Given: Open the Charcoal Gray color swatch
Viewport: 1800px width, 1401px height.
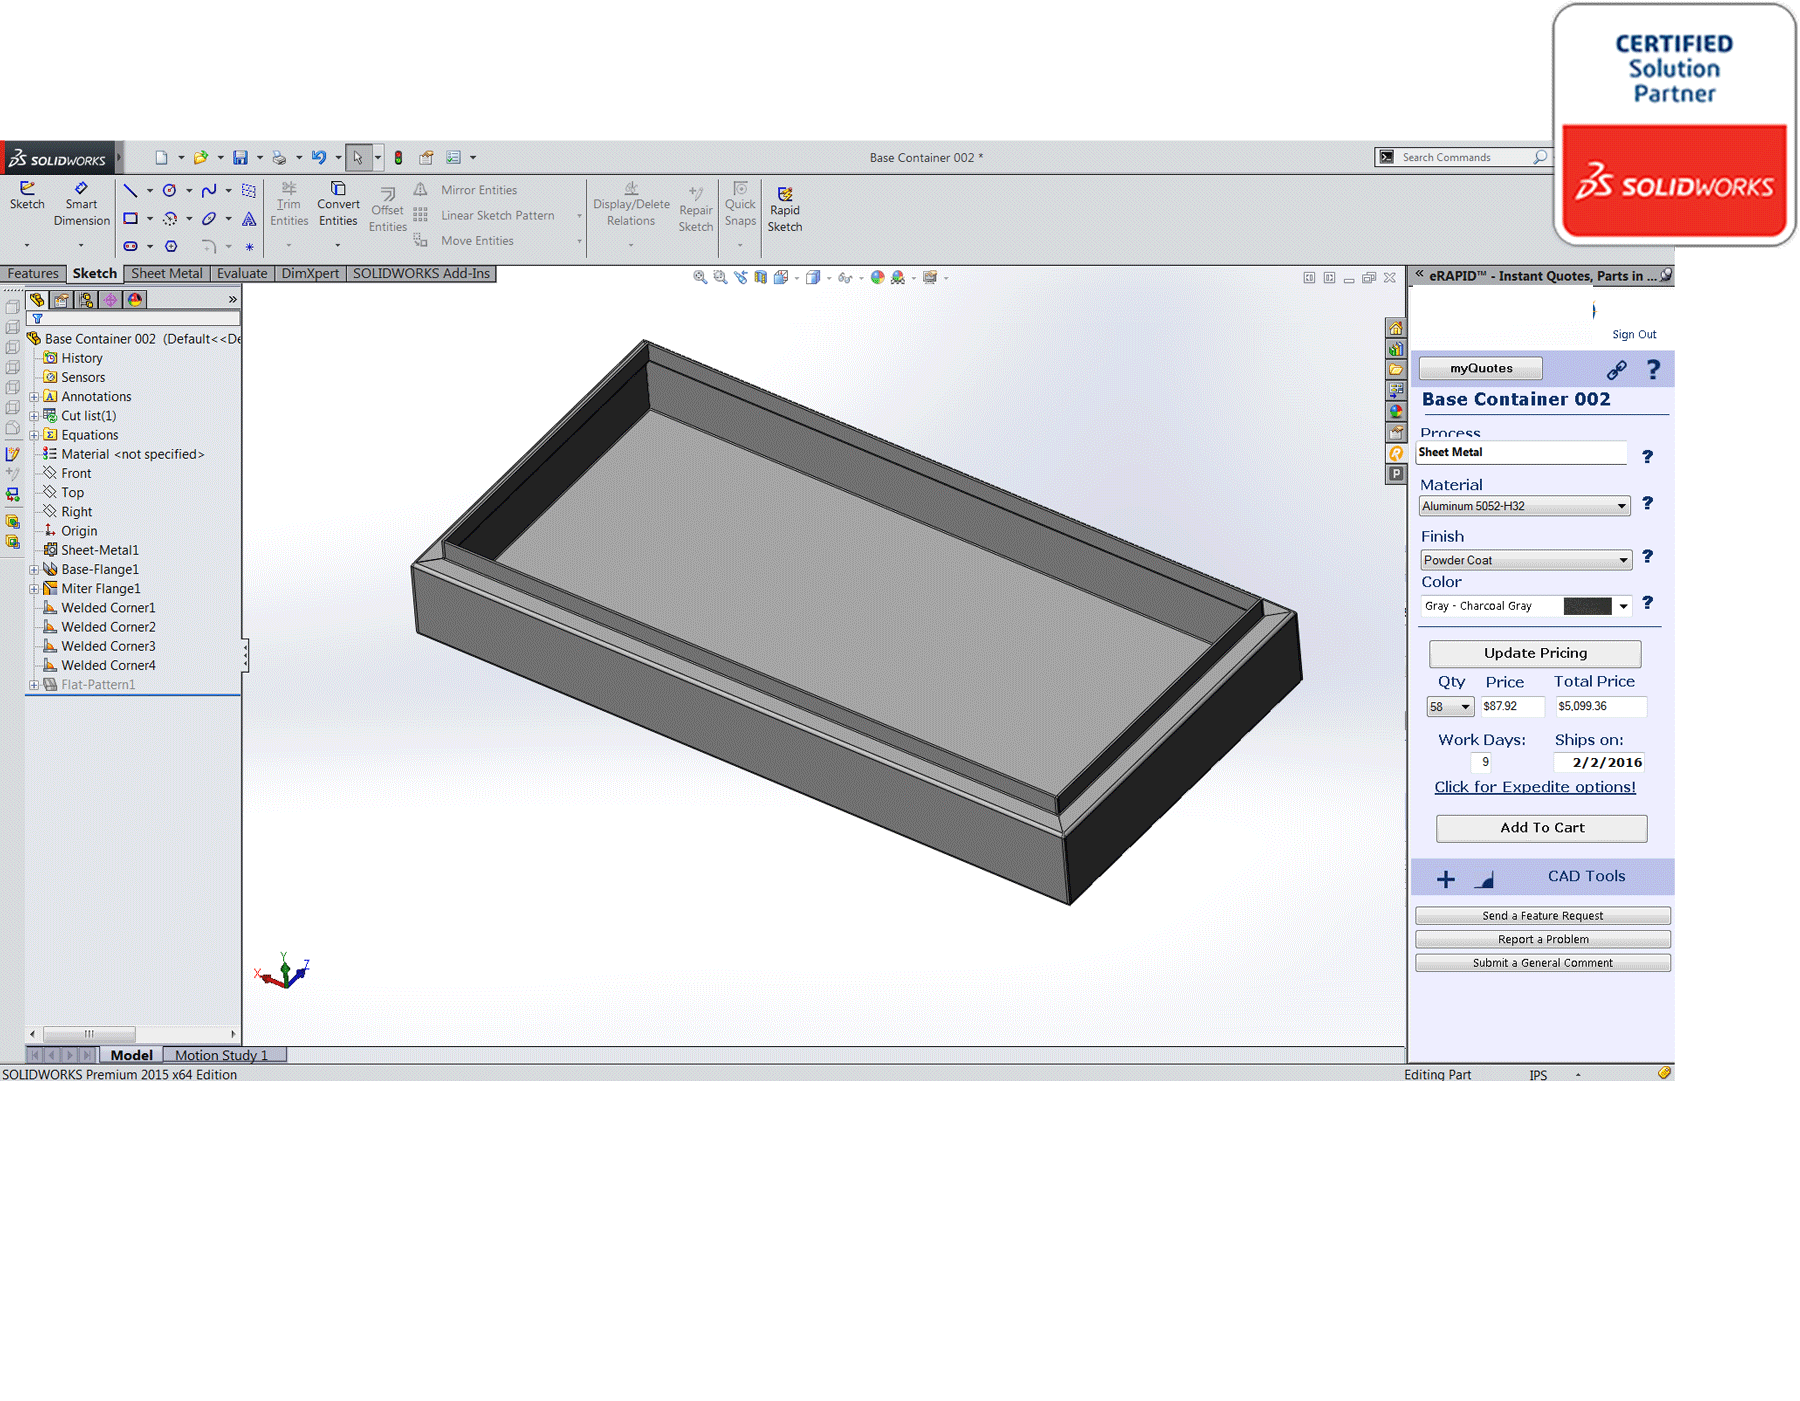Looking at the screenshot, I should (x=1588, y=606).
